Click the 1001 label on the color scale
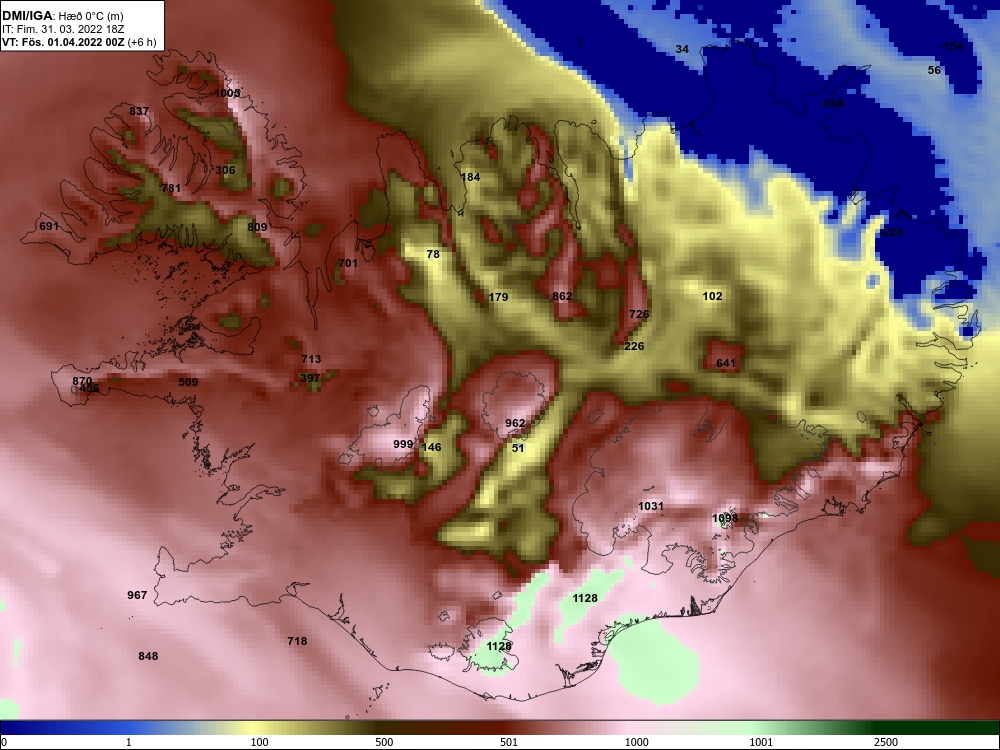 (x=761, y=742)
